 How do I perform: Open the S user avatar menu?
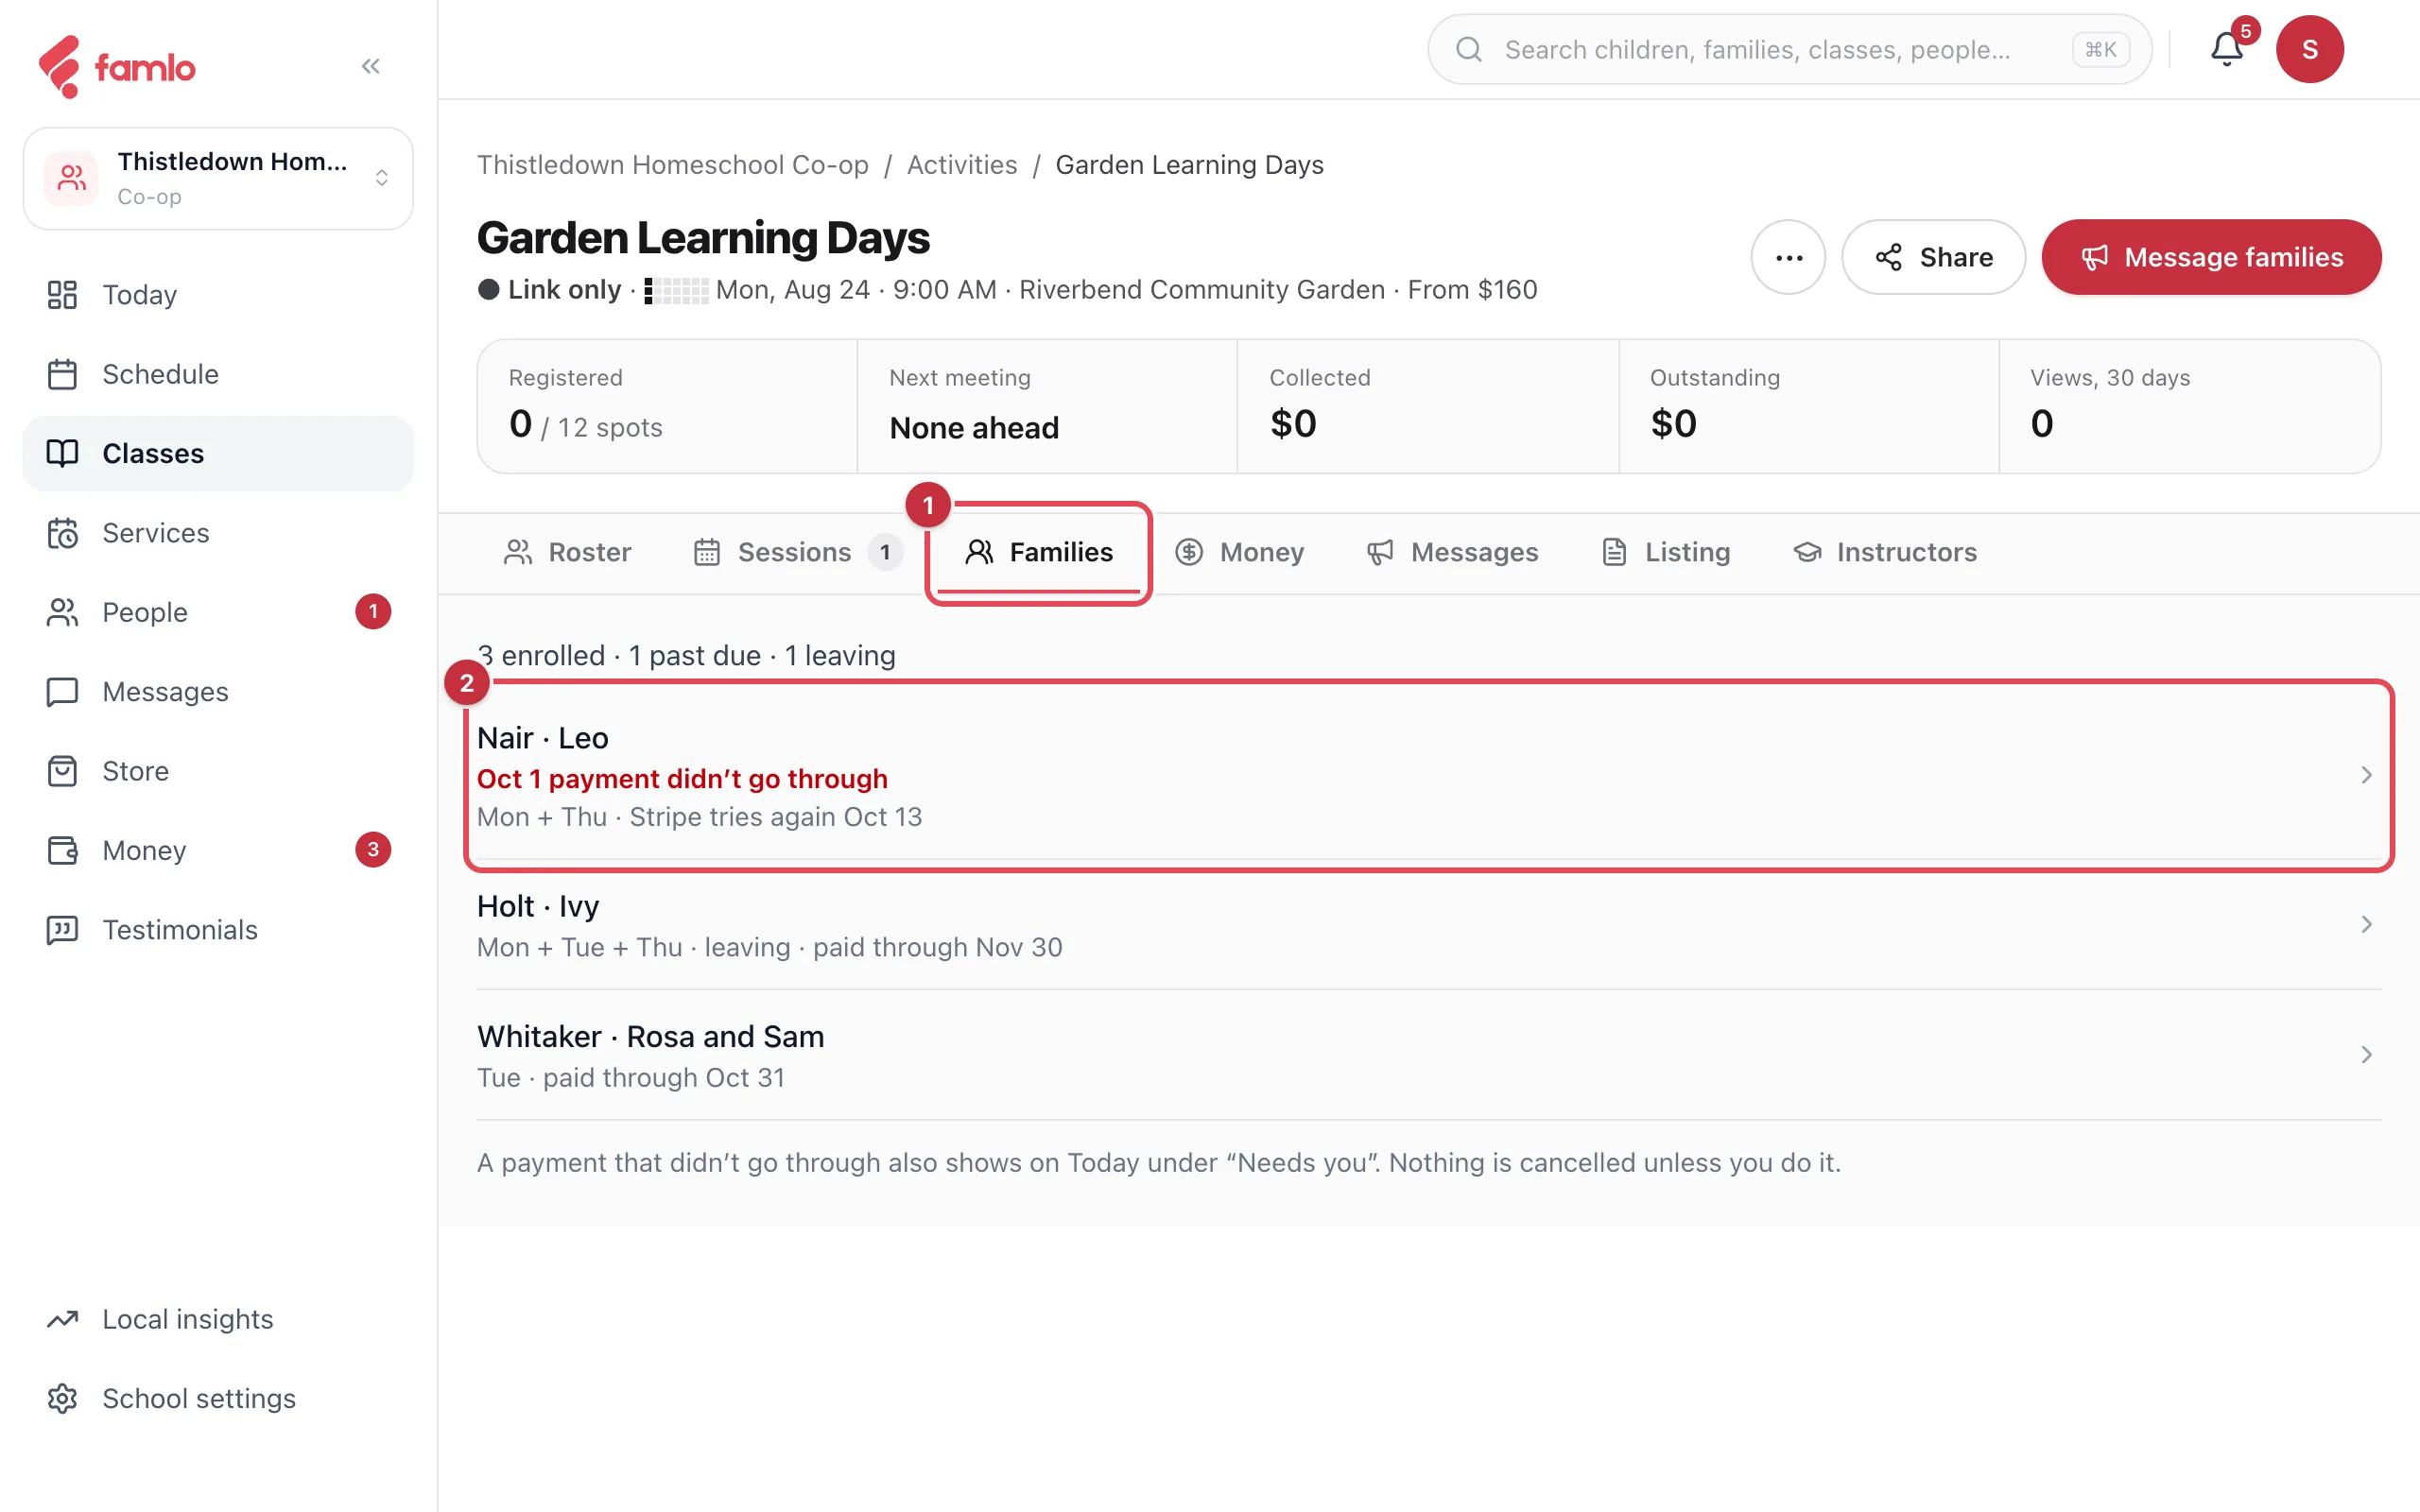[2309, 49]
